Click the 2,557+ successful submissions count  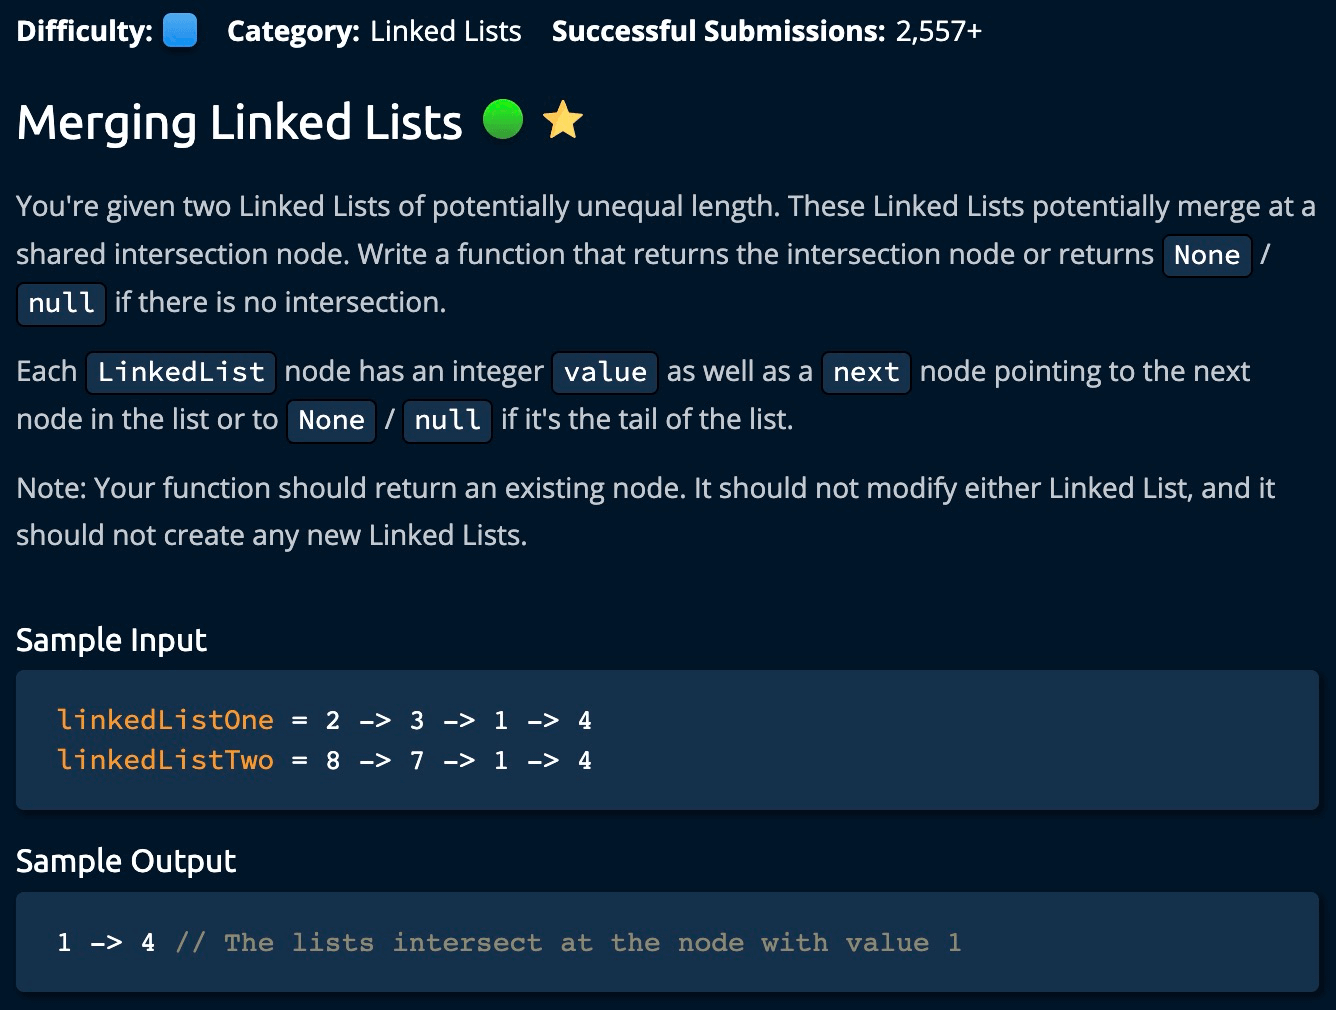pyautogui.click(x=938, y=31)
